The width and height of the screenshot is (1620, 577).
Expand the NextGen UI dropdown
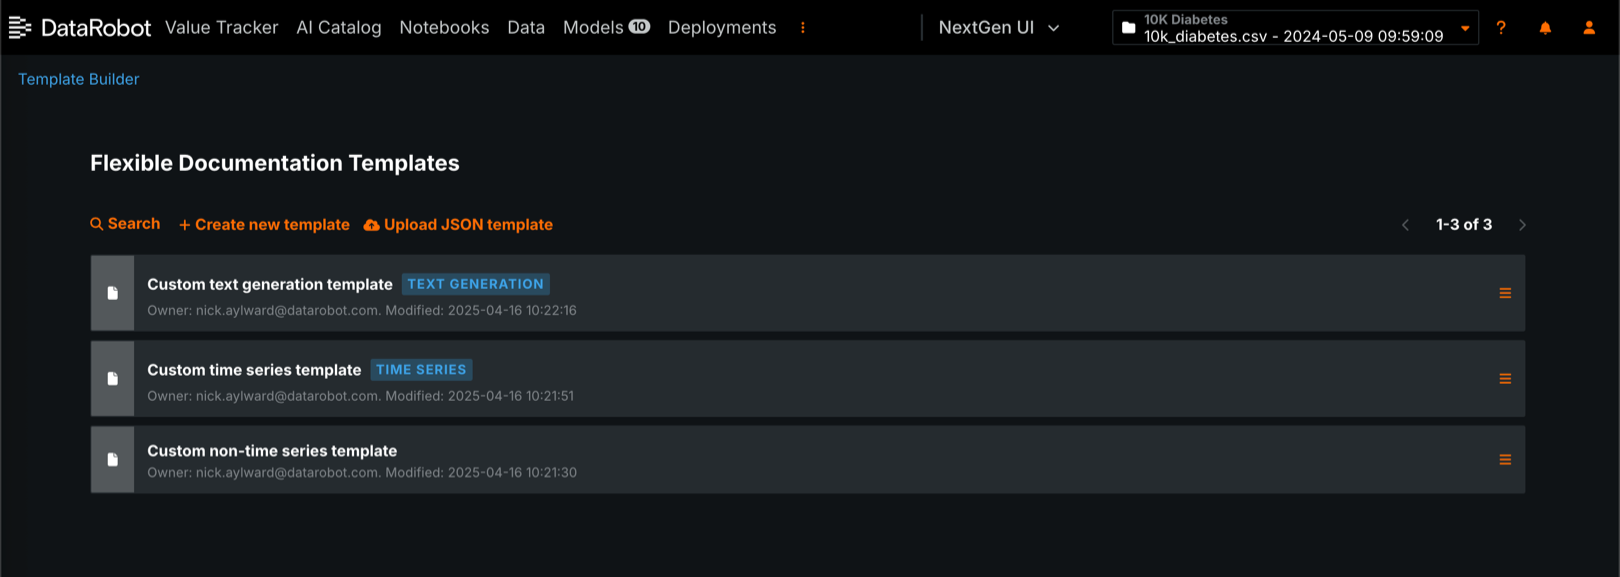point(999,28)
